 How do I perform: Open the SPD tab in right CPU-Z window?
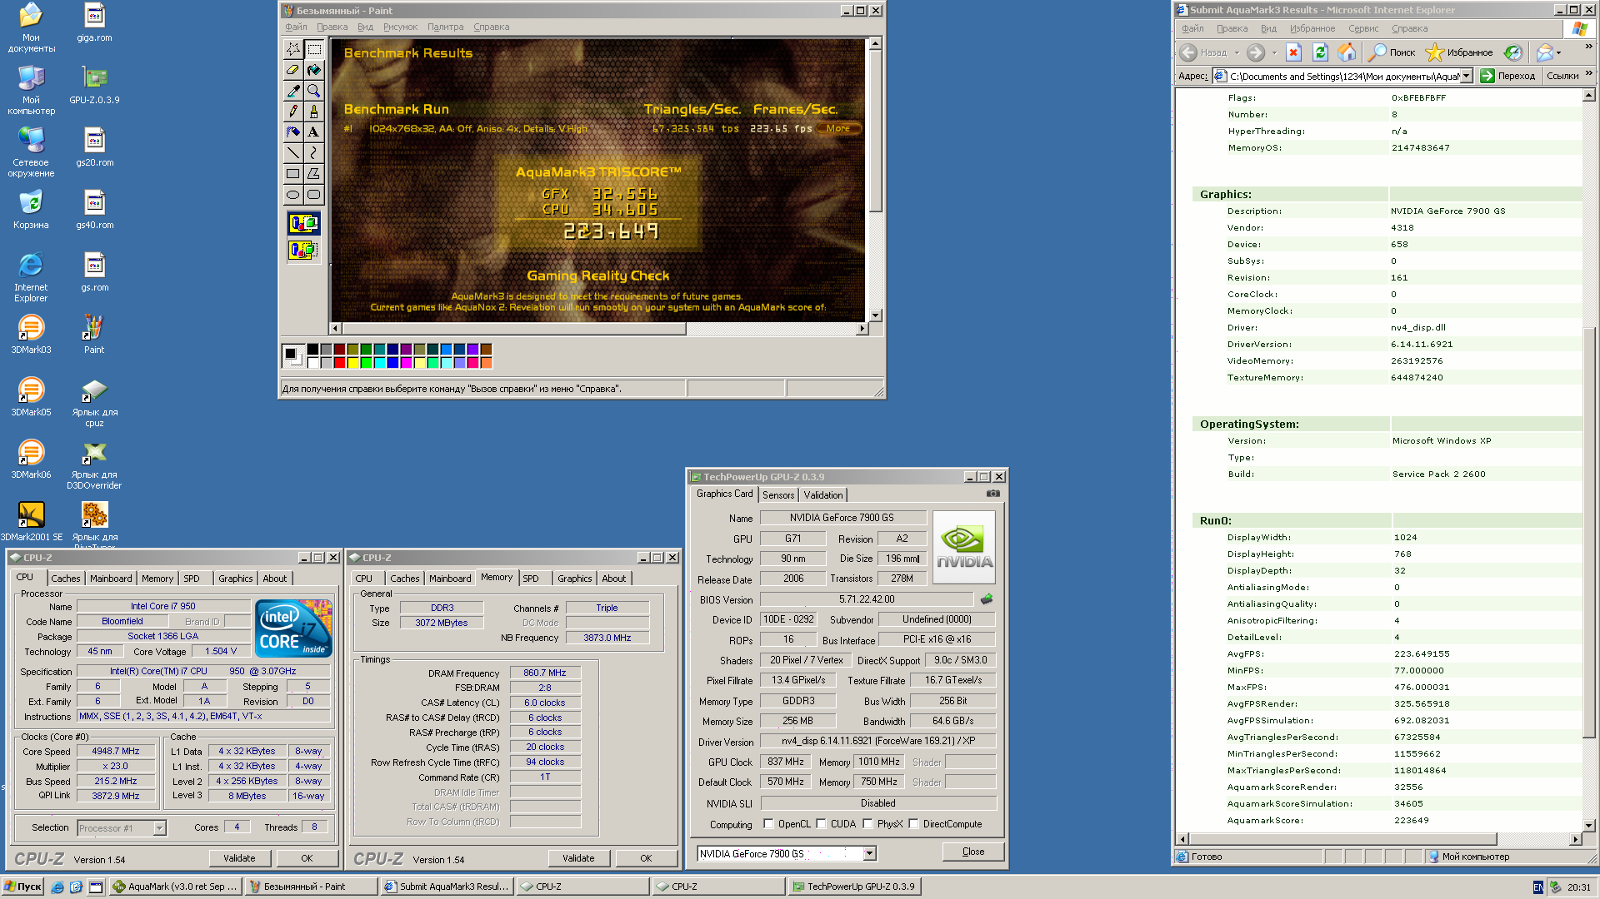click(531, 578)
